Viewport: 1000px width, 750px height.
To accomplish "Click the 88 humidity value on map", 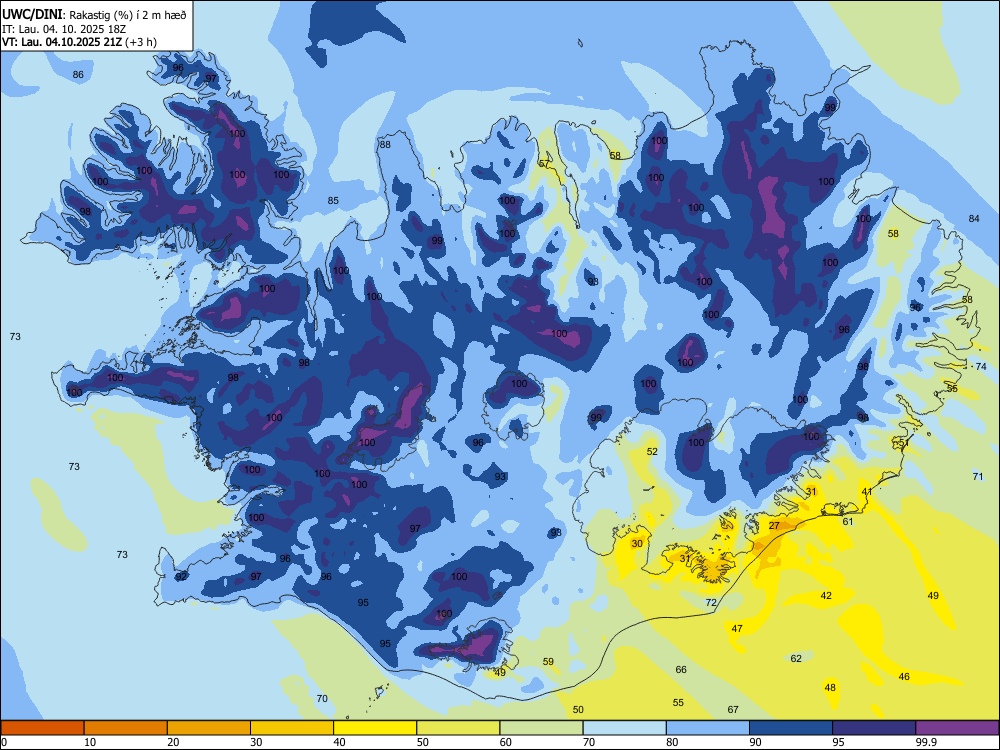I will pos(385,144).
